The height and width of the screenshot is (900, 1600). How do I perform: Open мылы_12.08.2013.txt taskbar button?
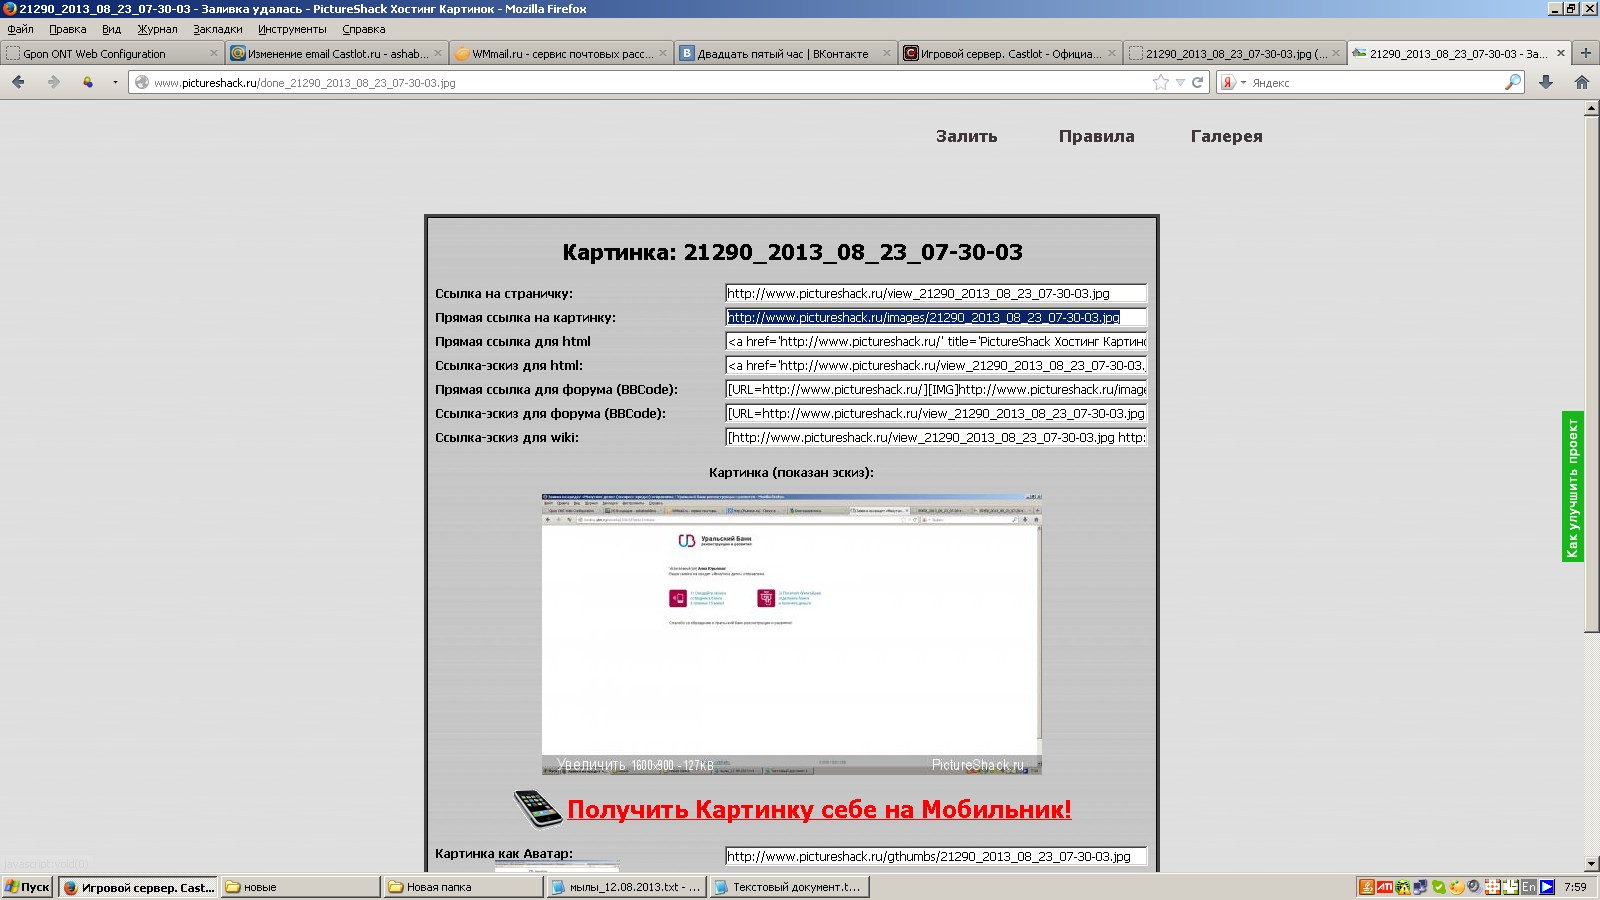coord(626,887)
